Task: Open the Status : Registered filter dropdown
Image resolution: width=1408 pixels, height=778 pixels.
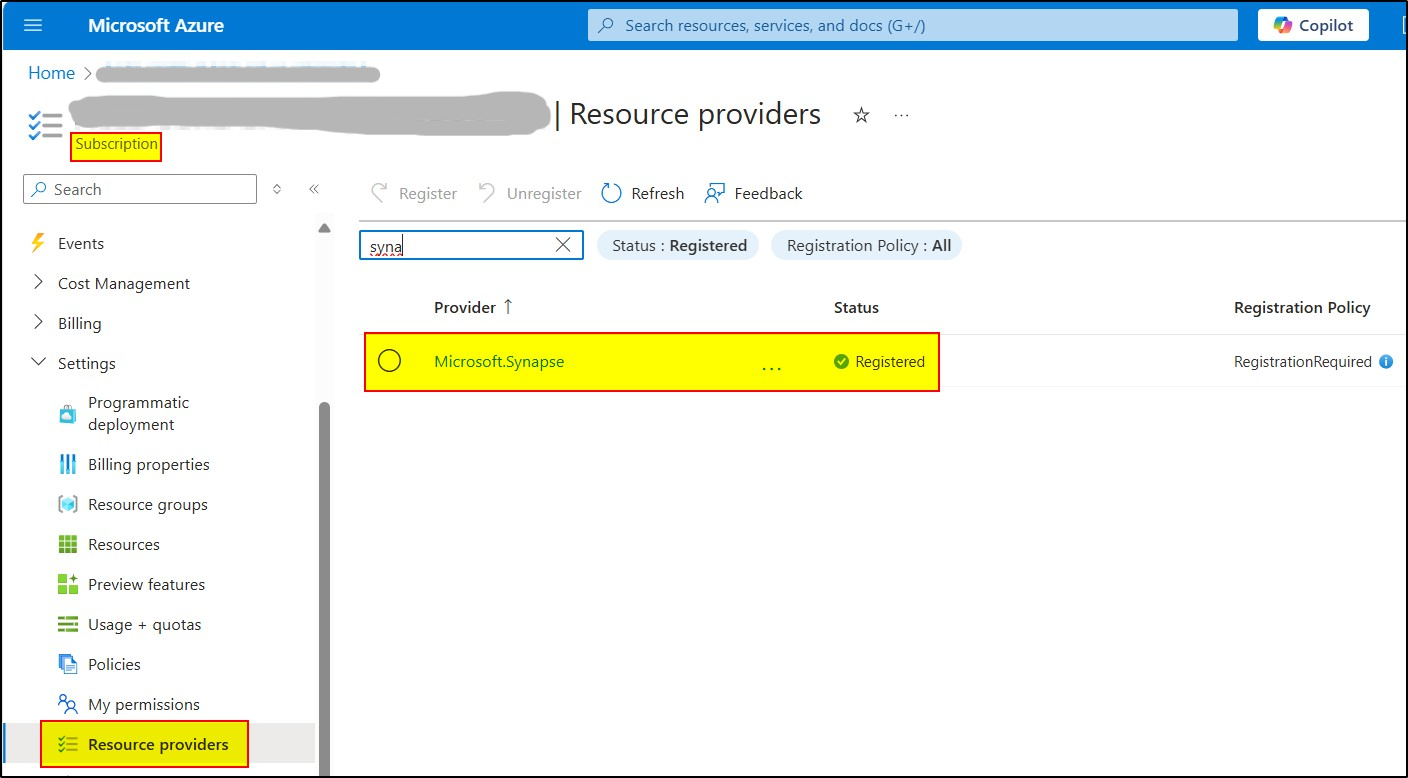Action: click(x=677, y=245)
